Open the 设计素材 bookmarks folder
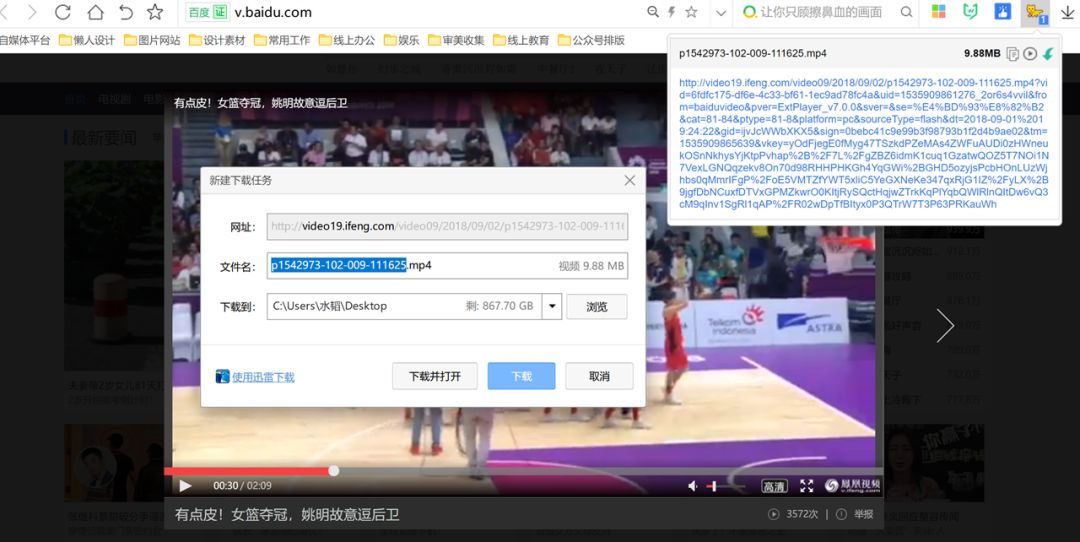Image resolution: width=1080 pixels, height=542 pixels. (x=217, y=40)
